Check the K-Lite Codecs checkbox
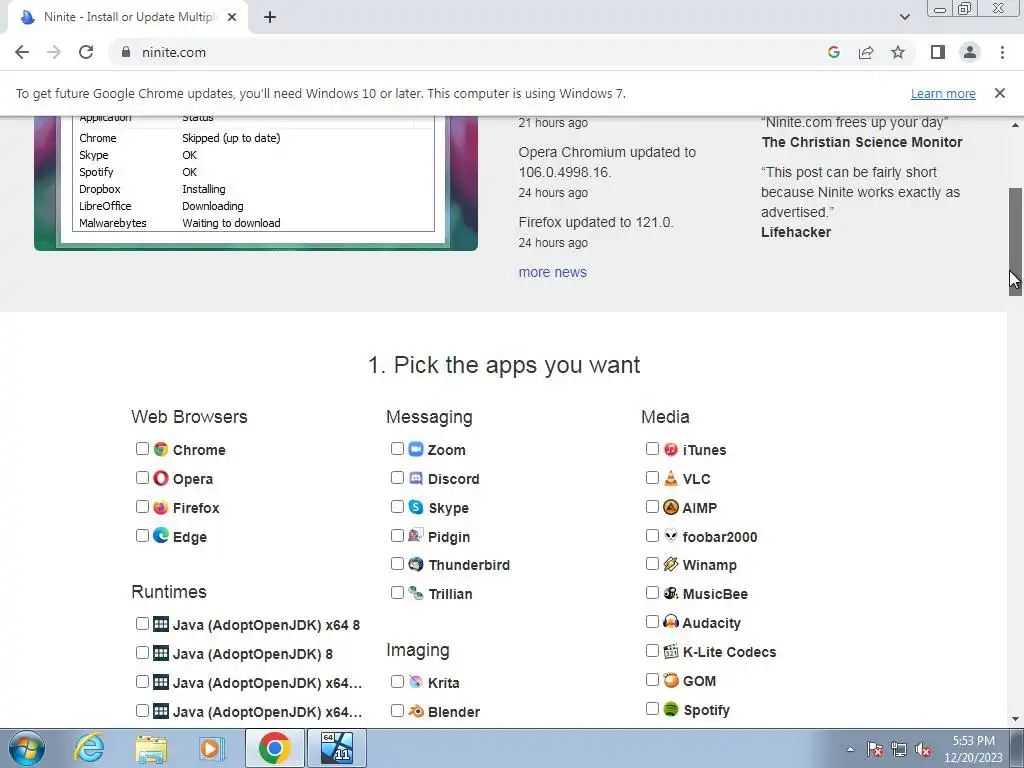1024x768 pixels. click(652, 650)
